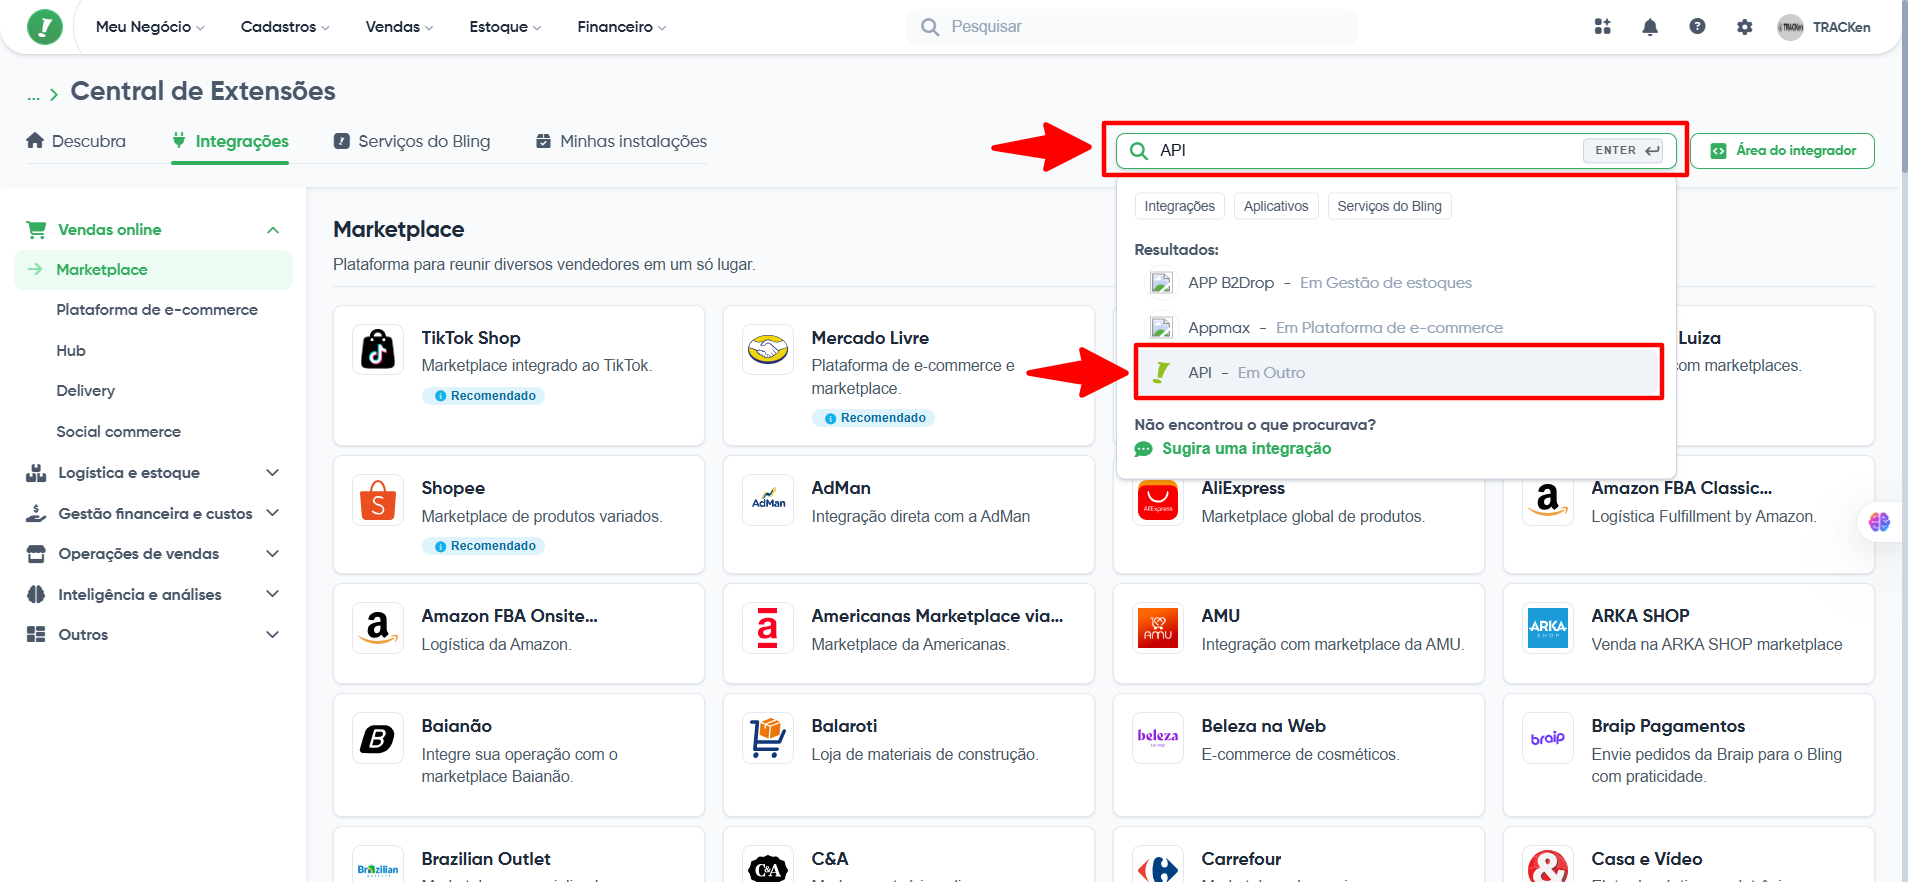Click the floating brain assistant icon
1908x882 pixels.
(1879, 521)
